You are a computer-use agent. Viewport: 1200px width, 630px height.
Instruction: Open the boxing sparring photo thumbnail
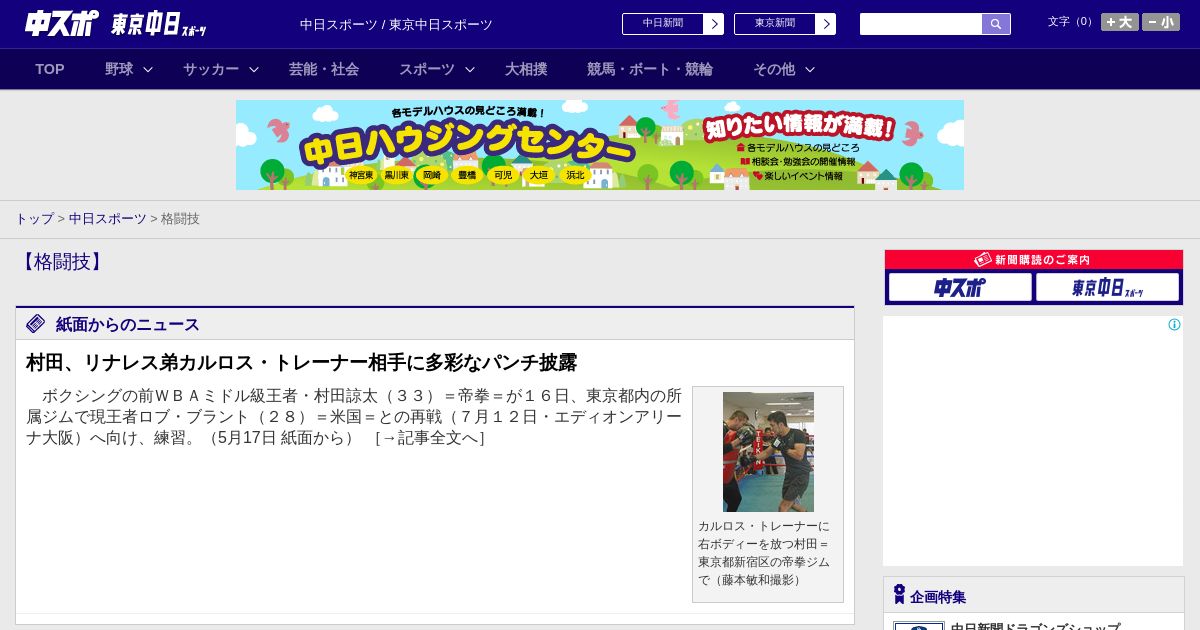pyautogui.click(x=768, y=452)
